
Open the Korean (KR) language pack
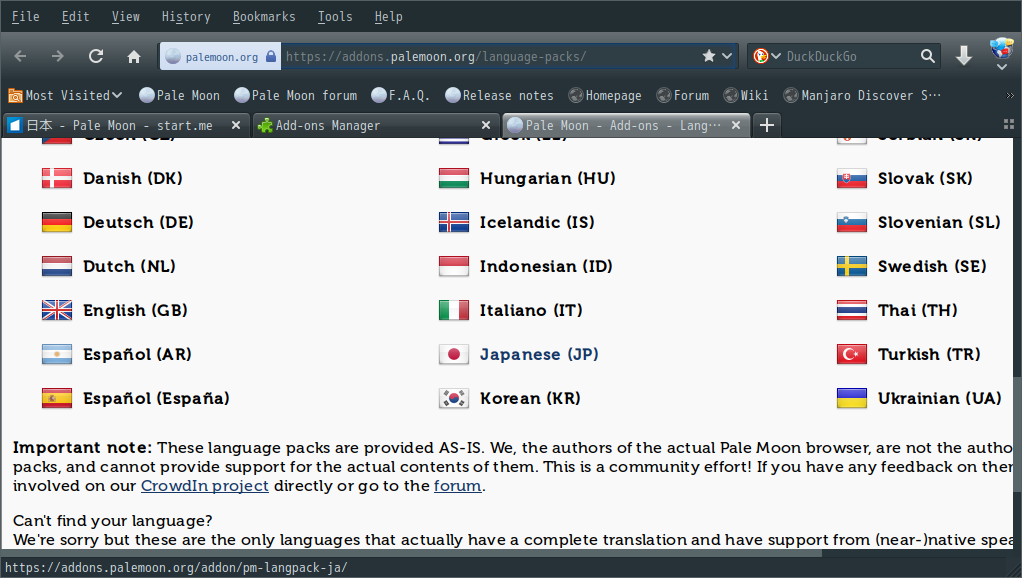pyautogui.click(x=530, y=398)
